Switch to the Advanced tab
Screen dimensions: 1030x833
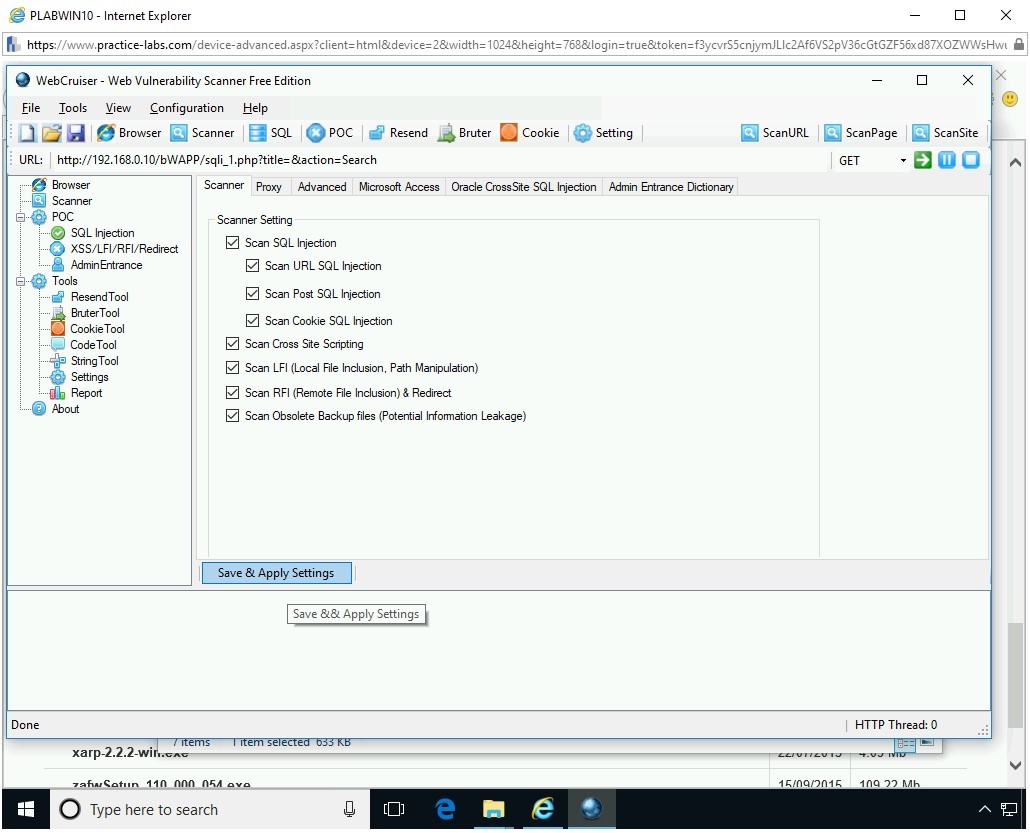tap(322, 187)
